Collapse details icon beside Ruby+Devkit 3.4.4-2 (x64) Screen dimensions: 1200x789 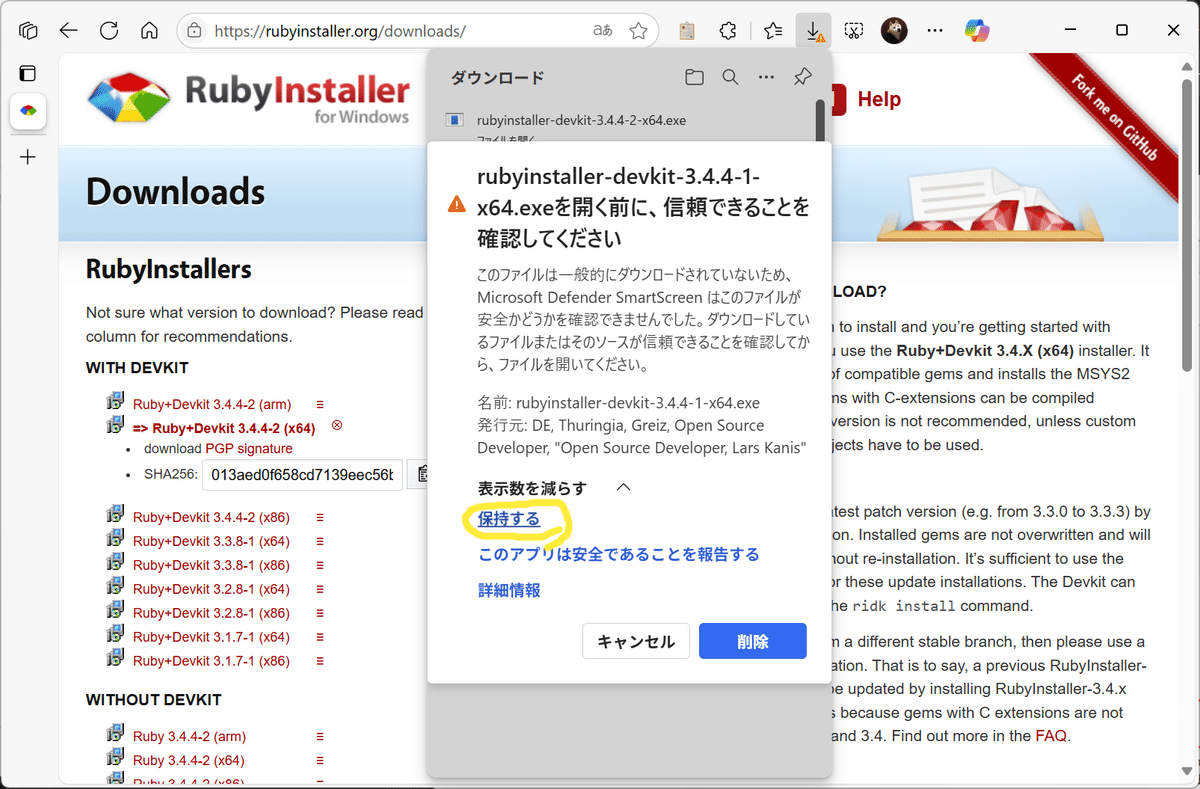coord(337,426)
